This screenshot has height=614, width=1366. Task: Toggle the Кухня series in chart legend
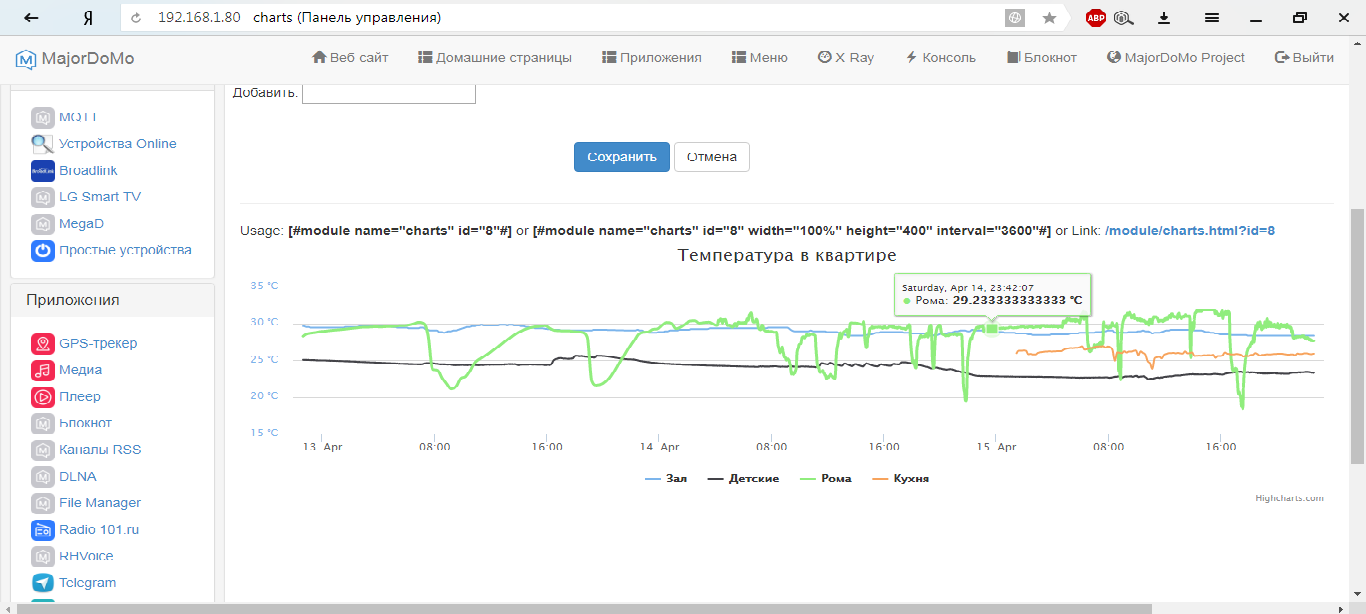point(900,479)
